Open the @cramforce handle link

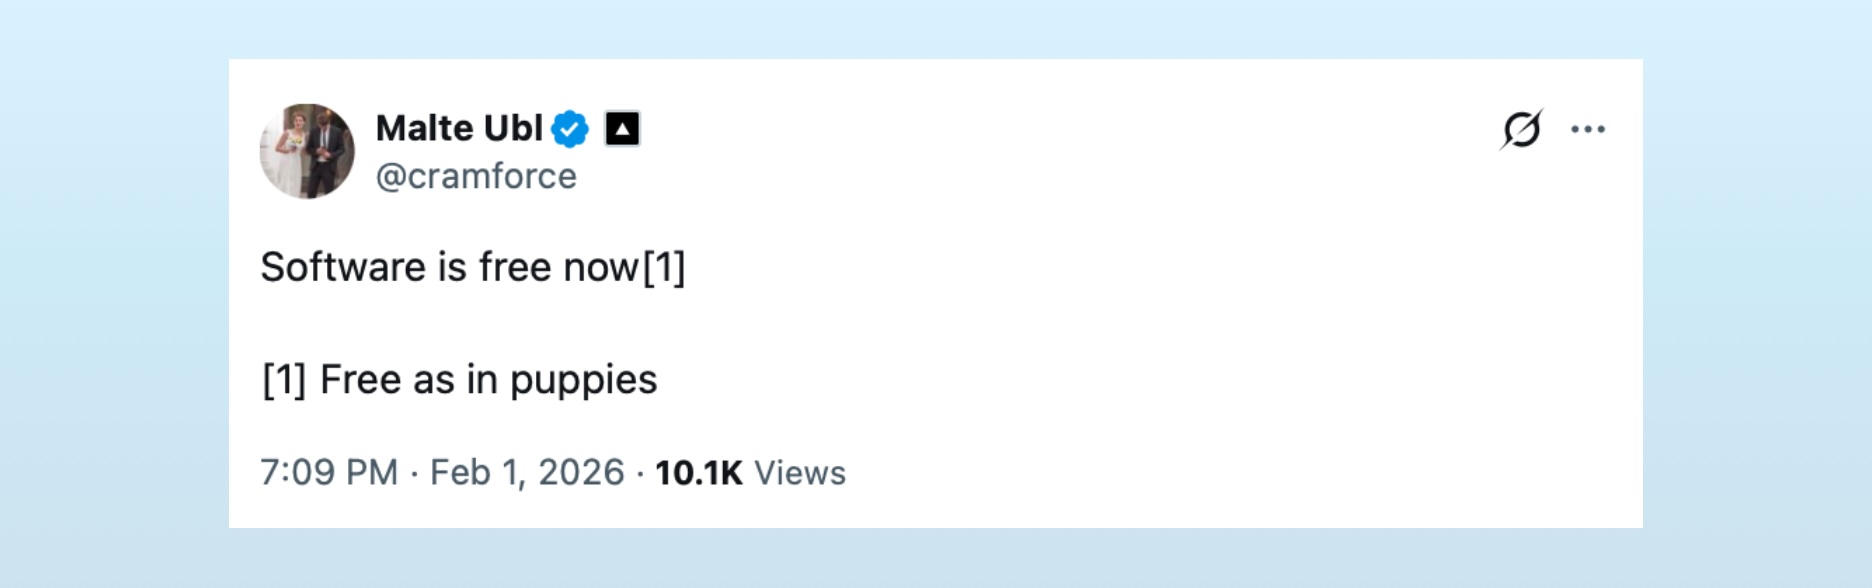point(476,177)
